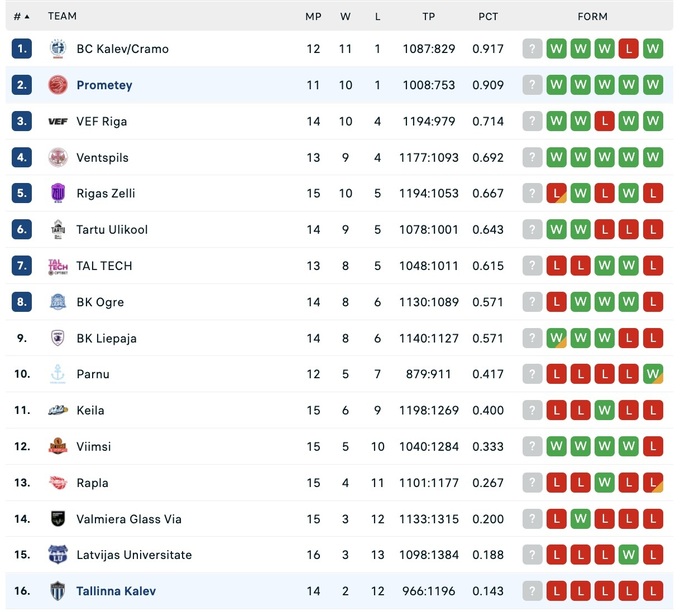Open the Tartu Ulikool team link
Viewport: 680px width, 612px height.
tap(112, 229)
